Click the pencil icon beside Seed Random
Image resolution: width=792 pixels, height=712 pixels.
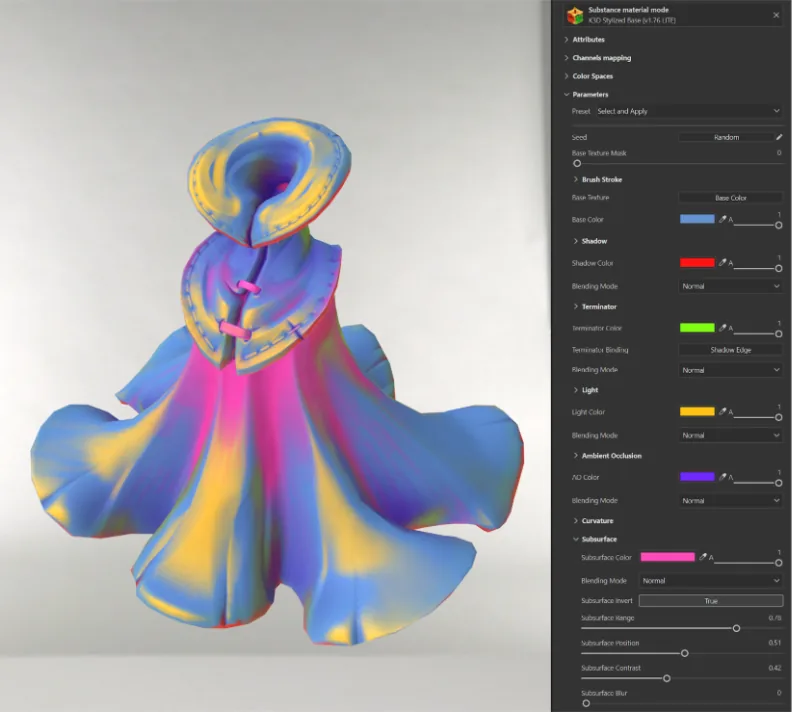(x=779, y=137)
